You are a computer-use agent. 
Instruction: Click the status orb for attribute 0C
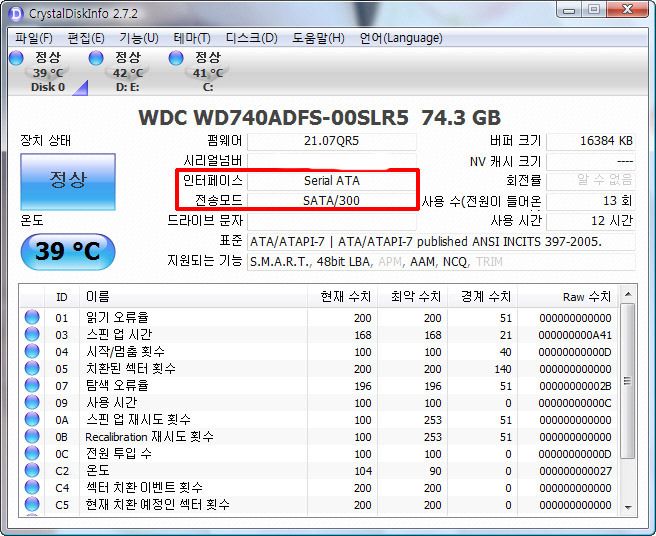pos(32,454)
